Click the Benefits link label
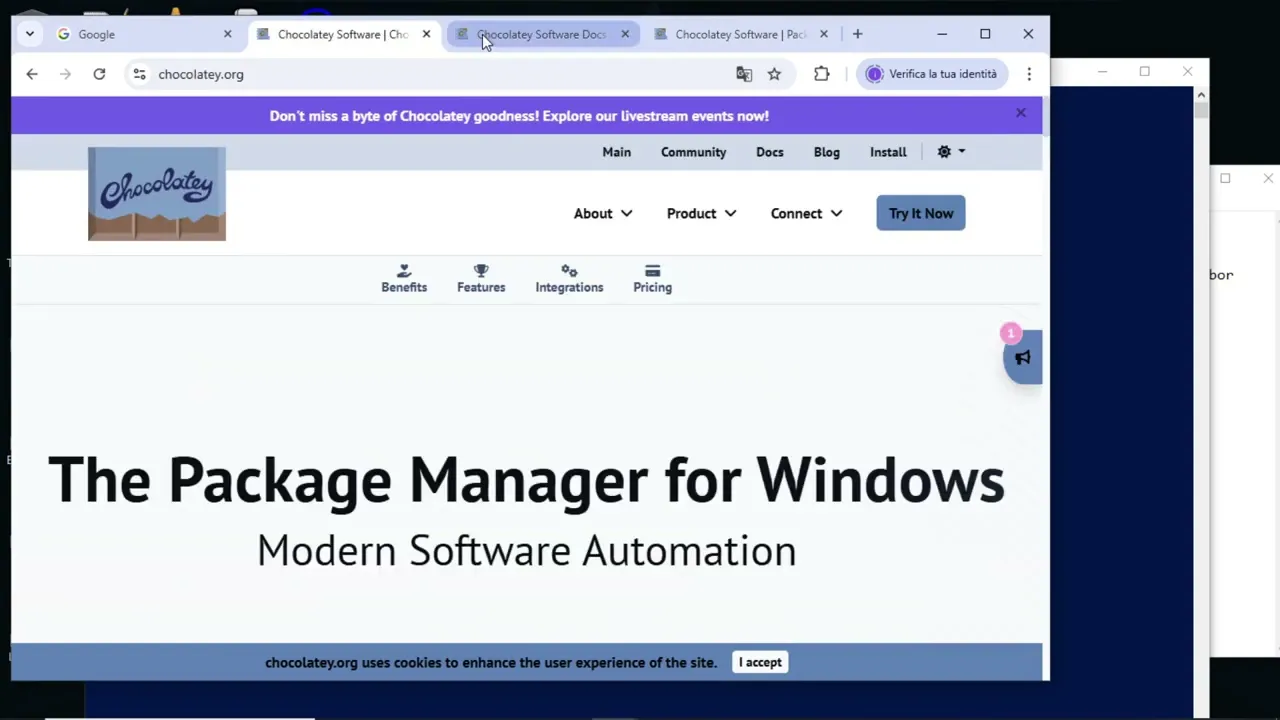The width and height of the screenshot is (1280, 720). [404, 287]
